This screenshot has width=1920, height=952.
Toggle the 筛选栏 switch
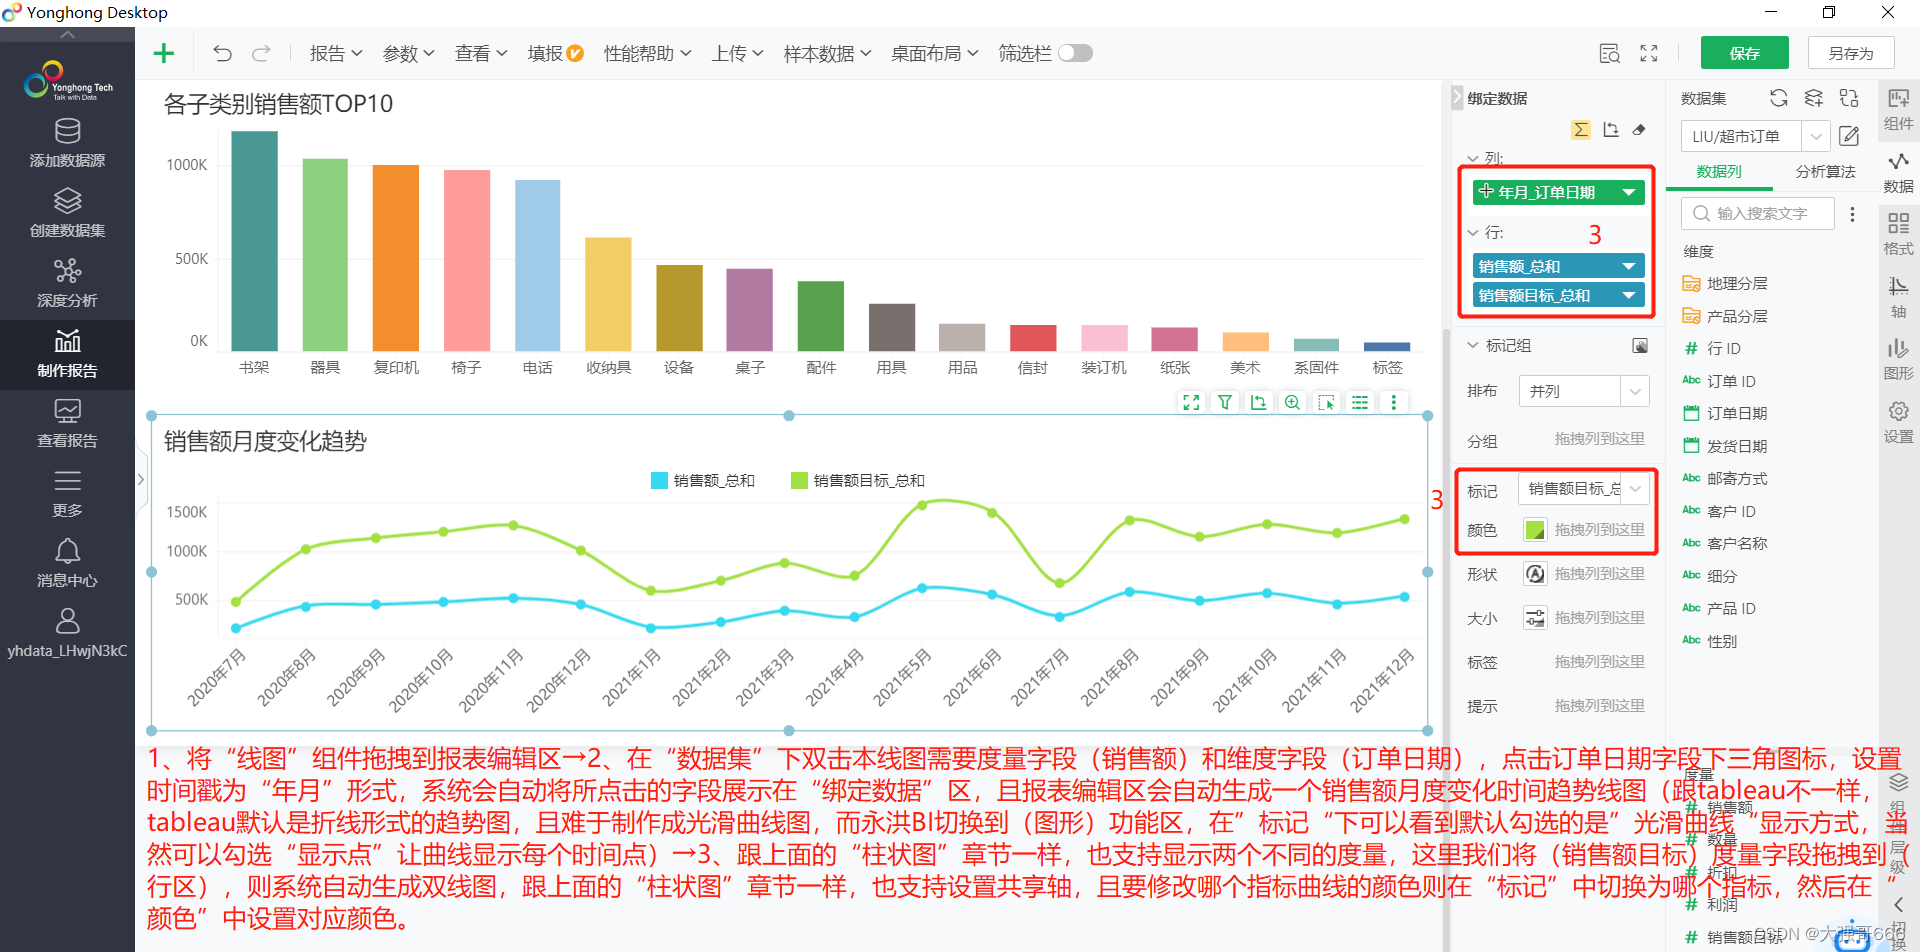click(x=1075, y=53)
